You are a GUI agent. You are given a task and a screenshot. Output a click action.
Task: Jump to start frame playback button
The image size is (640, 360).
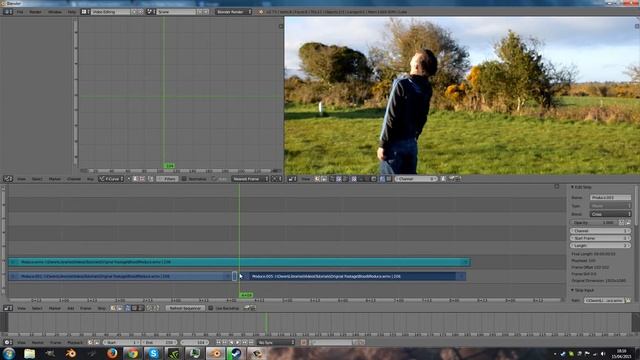click(218, 342)
